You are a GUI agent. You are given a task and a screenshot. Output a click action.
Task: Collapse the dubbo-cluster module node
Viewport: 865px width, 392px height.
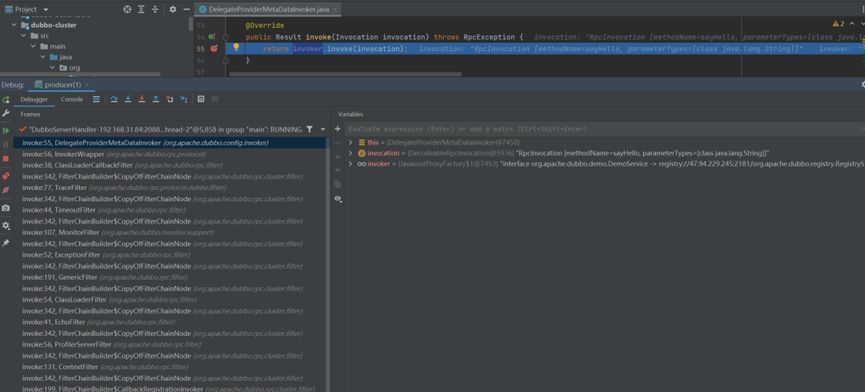[x=14, y=25]
